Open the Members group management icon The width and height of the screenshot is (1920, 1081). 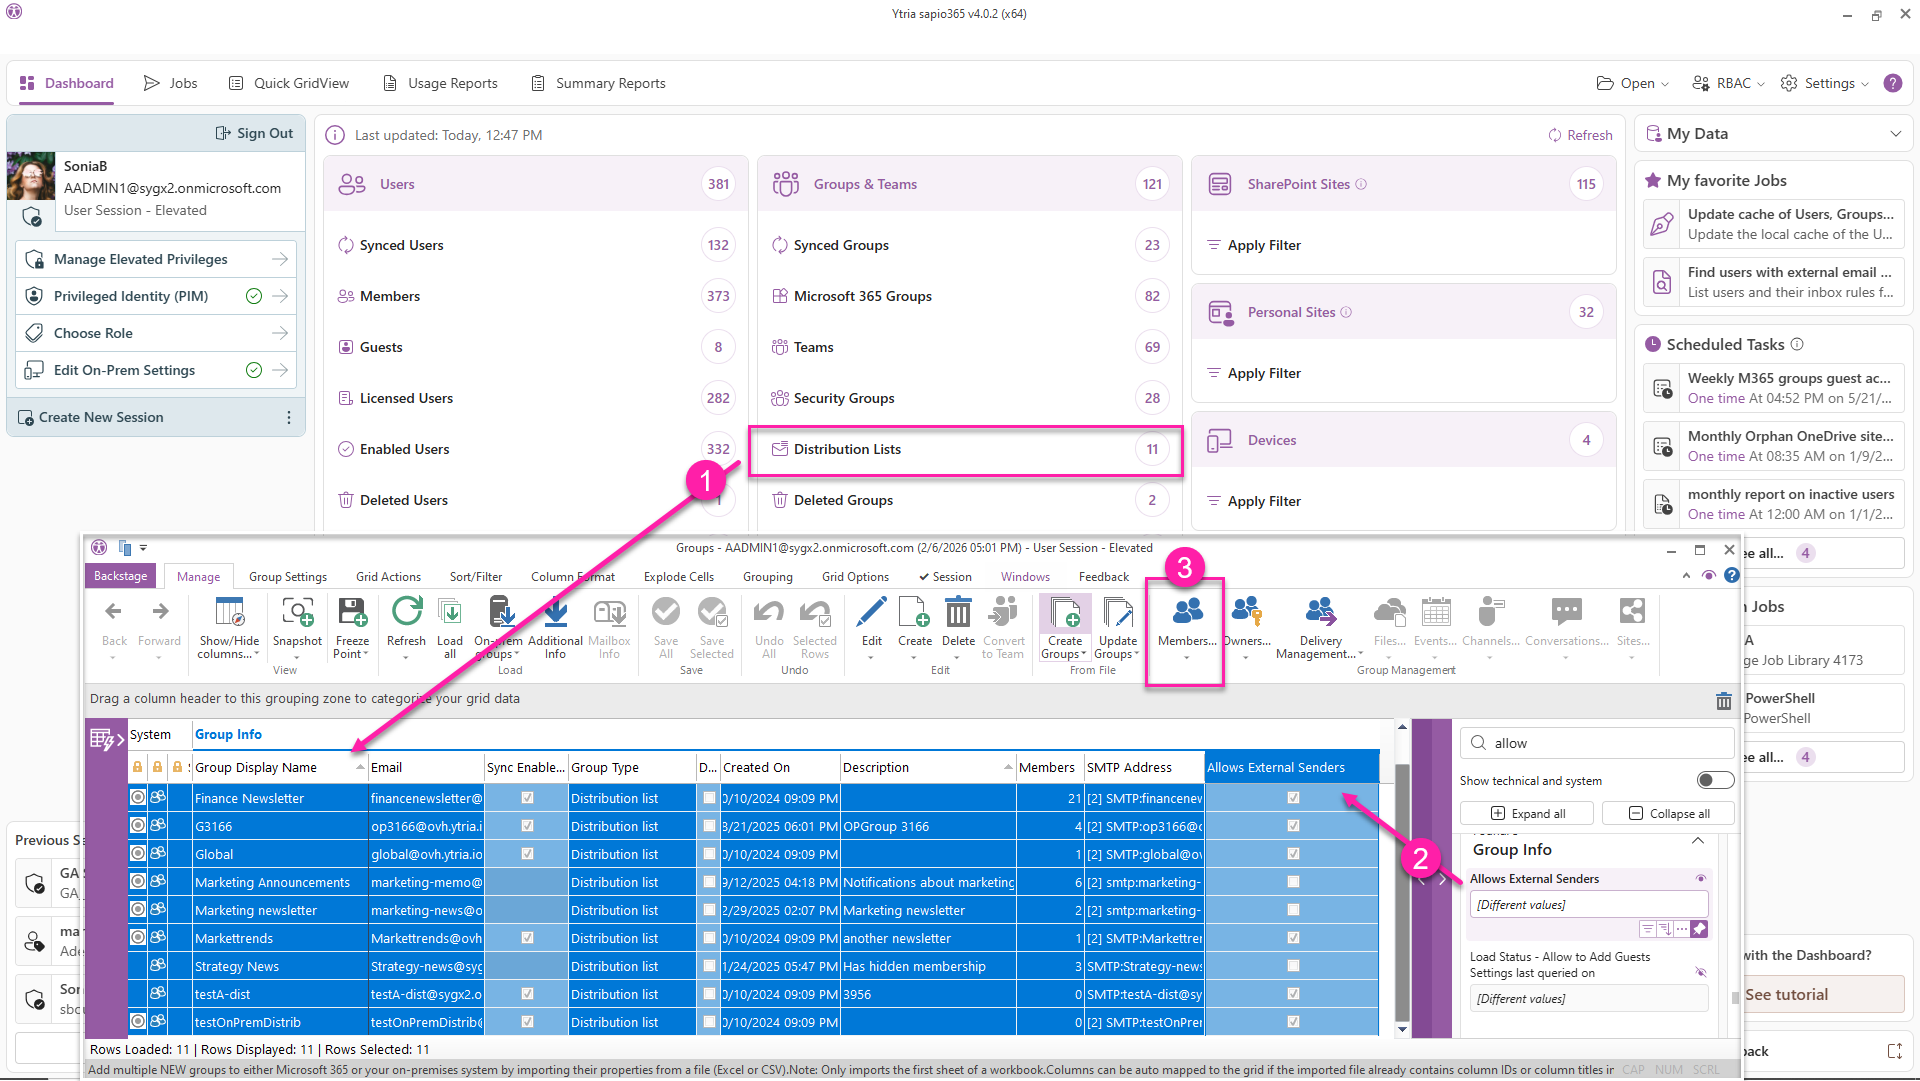click(1187, 613)
